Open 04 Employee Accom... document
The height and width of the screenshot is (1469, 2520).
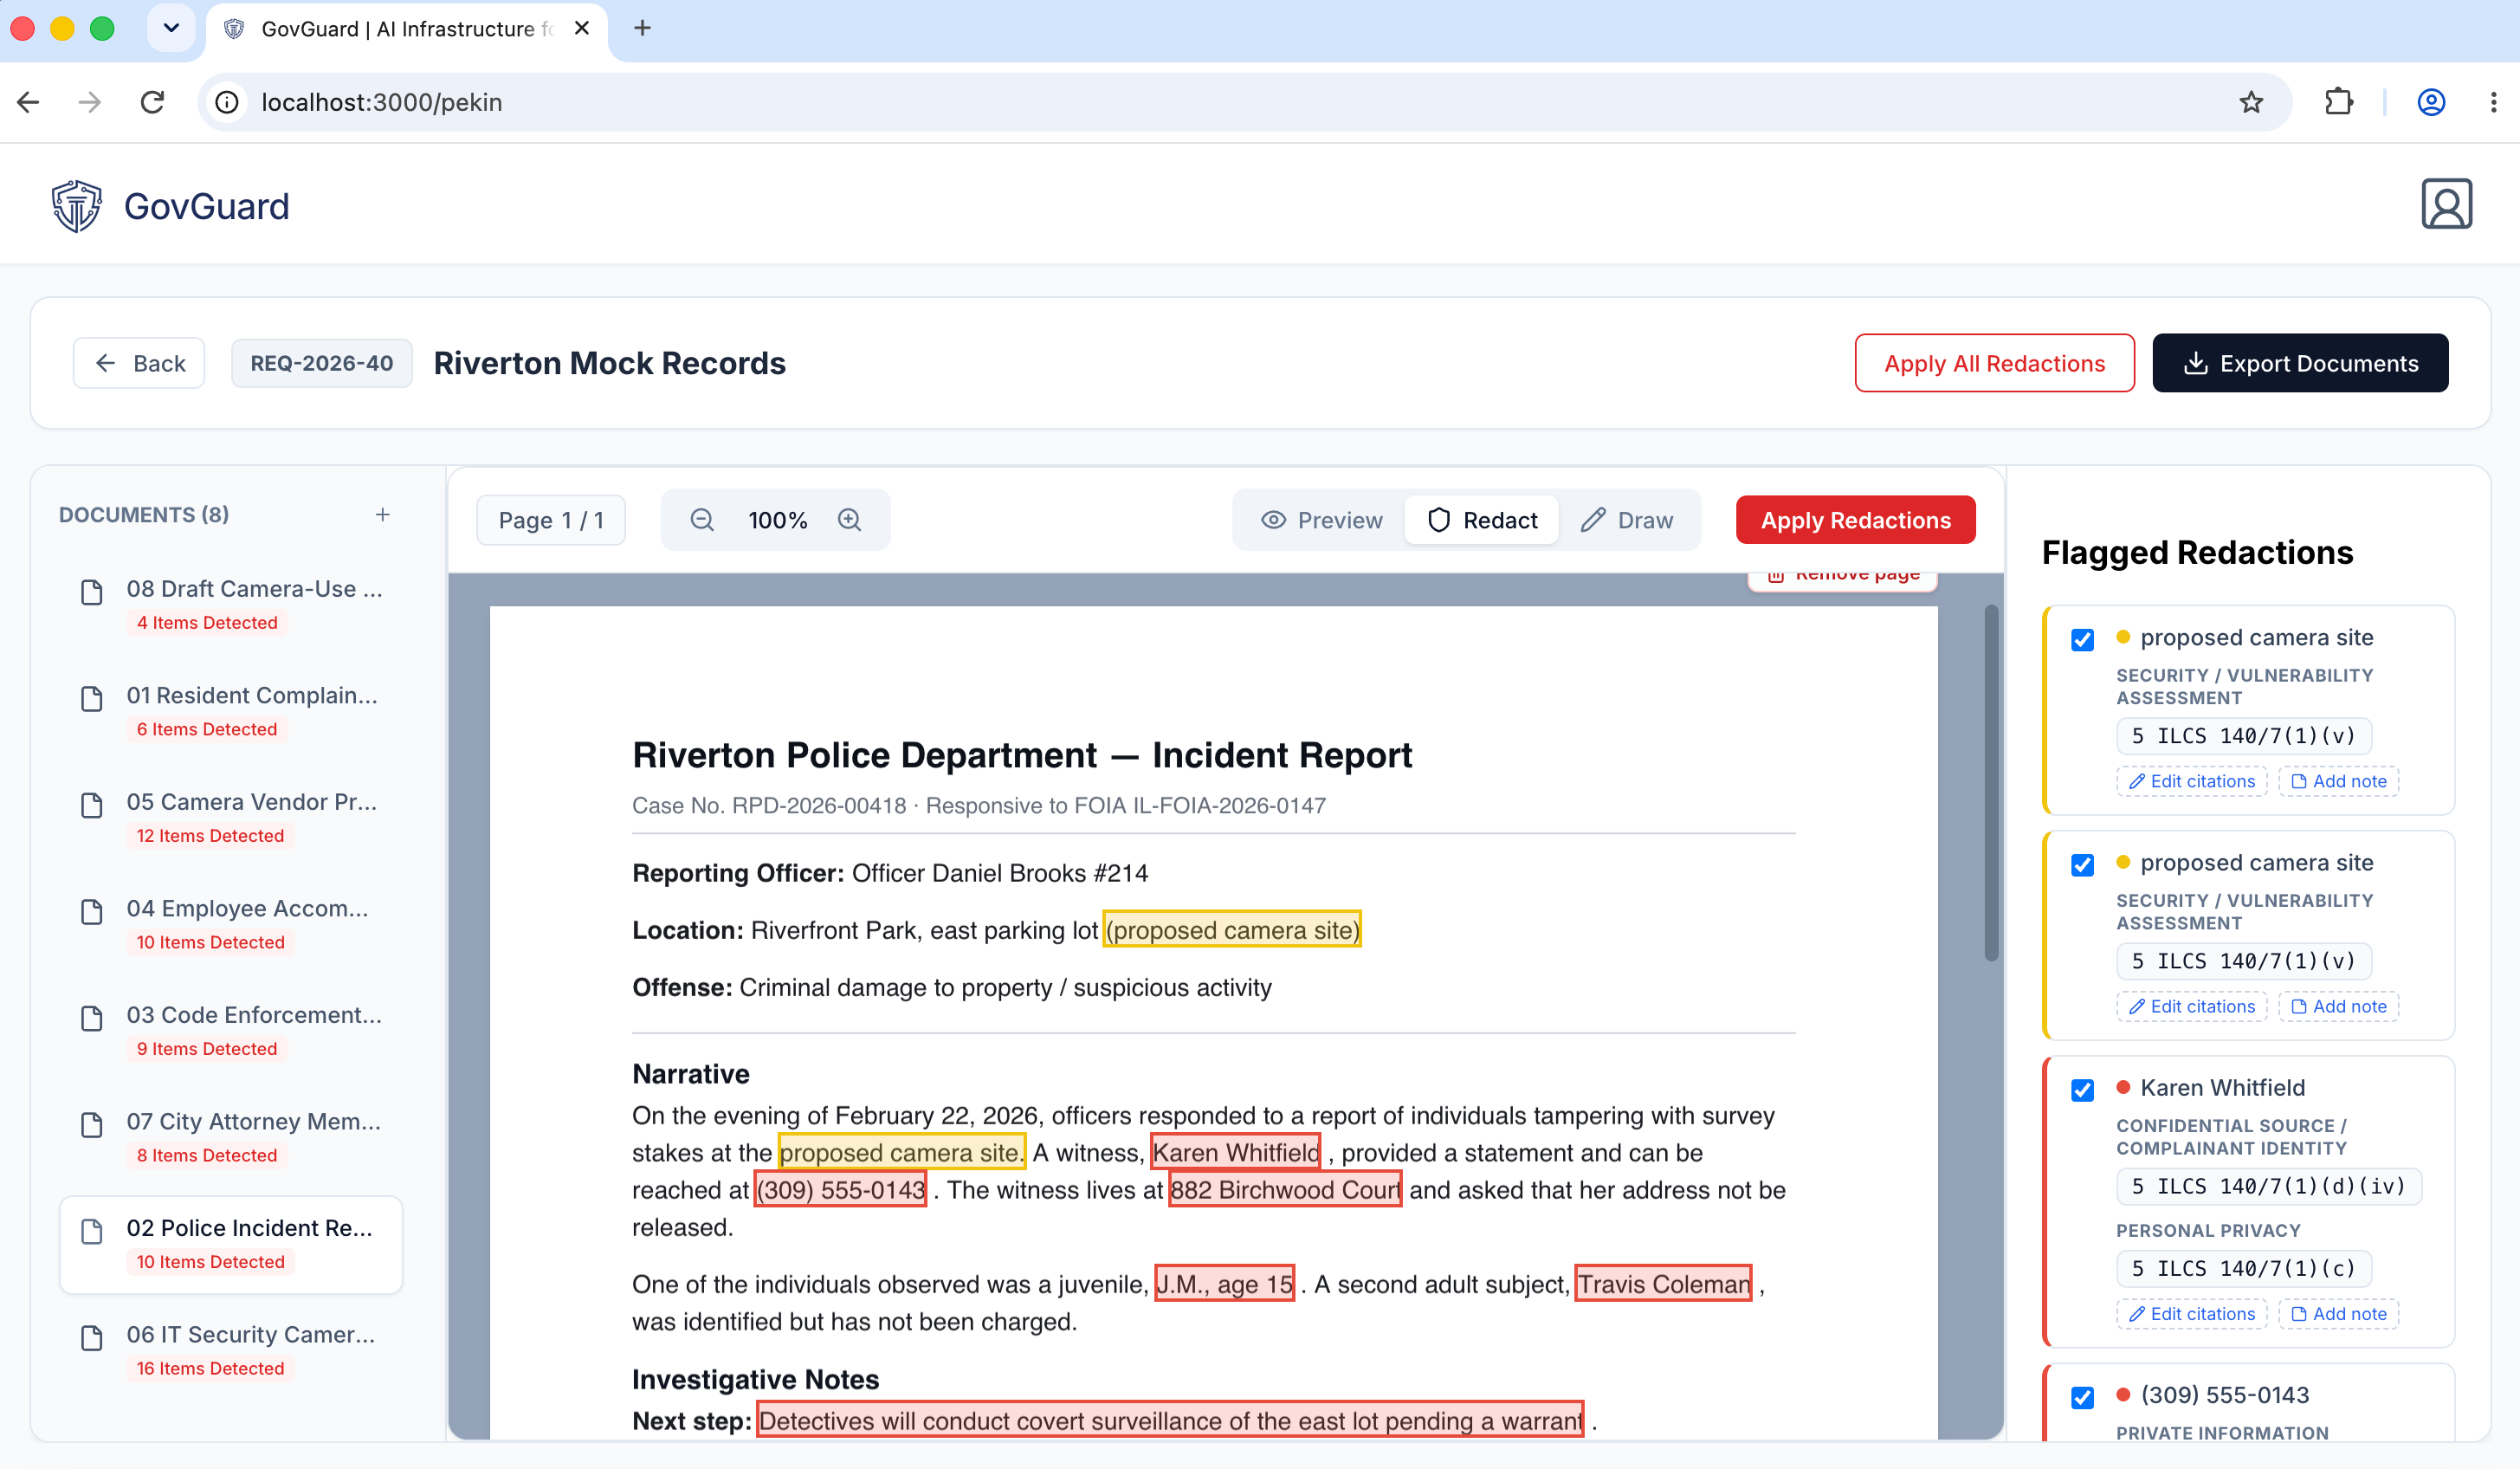[x=231, y=924]
